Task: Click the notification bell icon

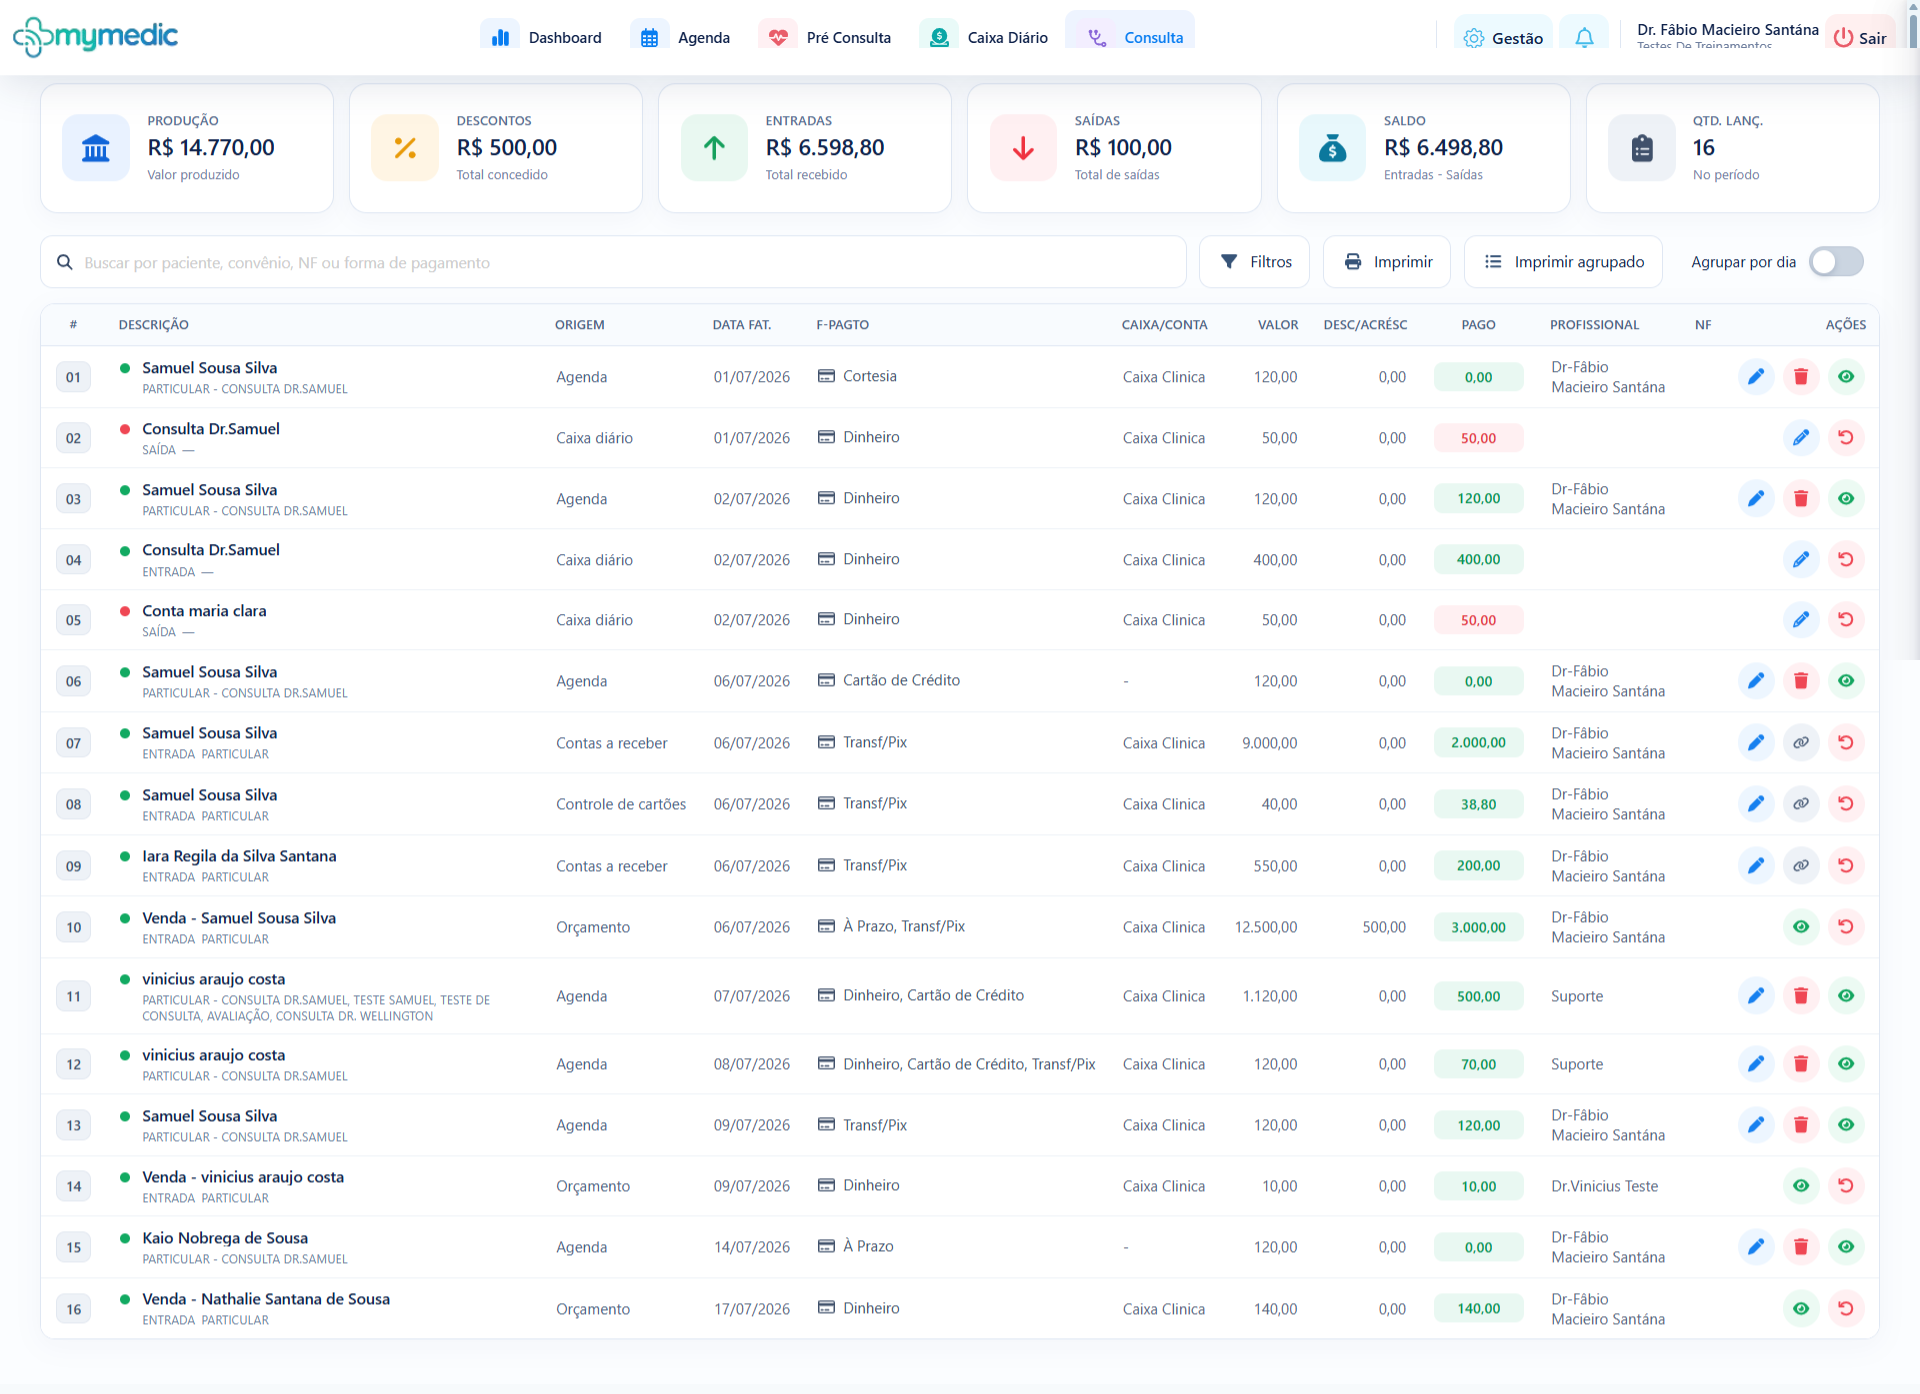Action: point(1584,38)
